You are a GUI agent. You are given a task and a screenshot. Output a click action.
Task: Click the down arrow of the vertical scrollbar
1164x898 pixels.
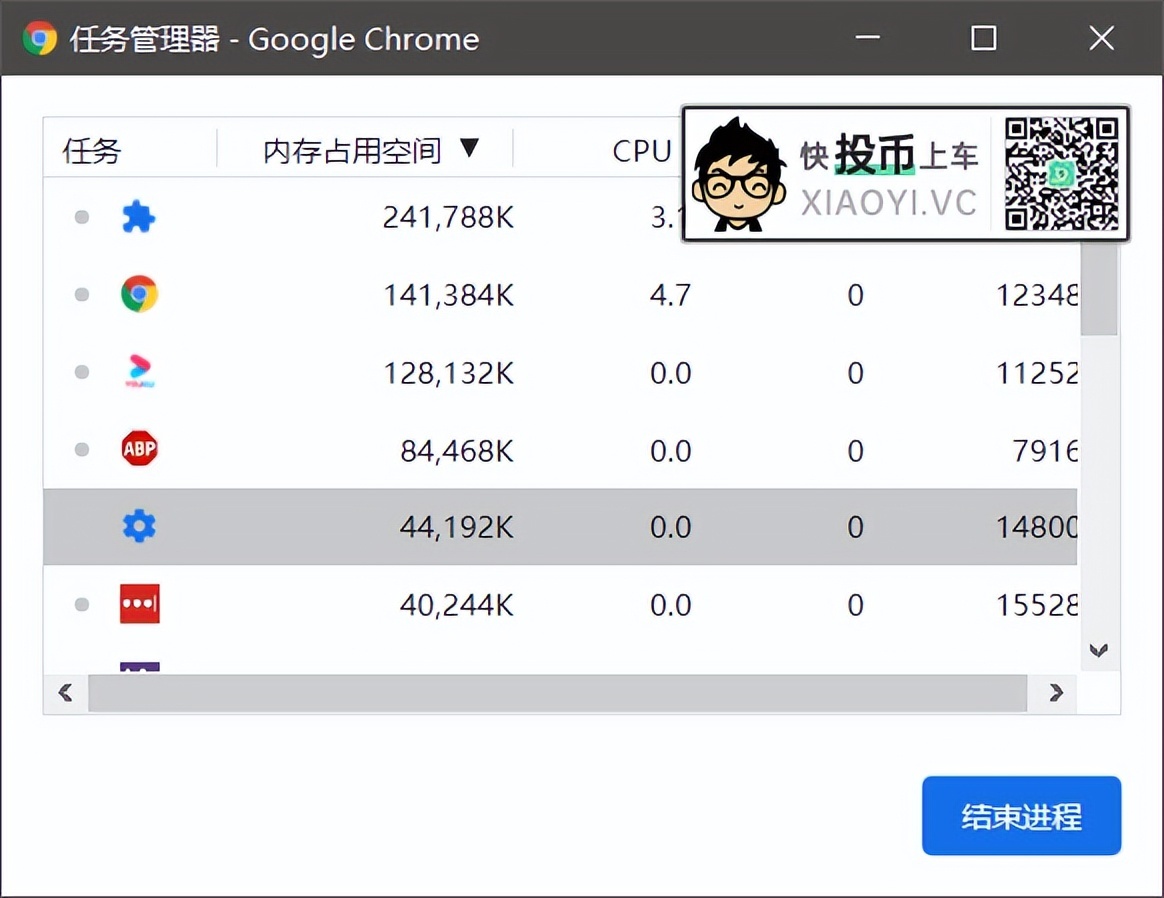pyautogui.click(x=1099, y=650)
